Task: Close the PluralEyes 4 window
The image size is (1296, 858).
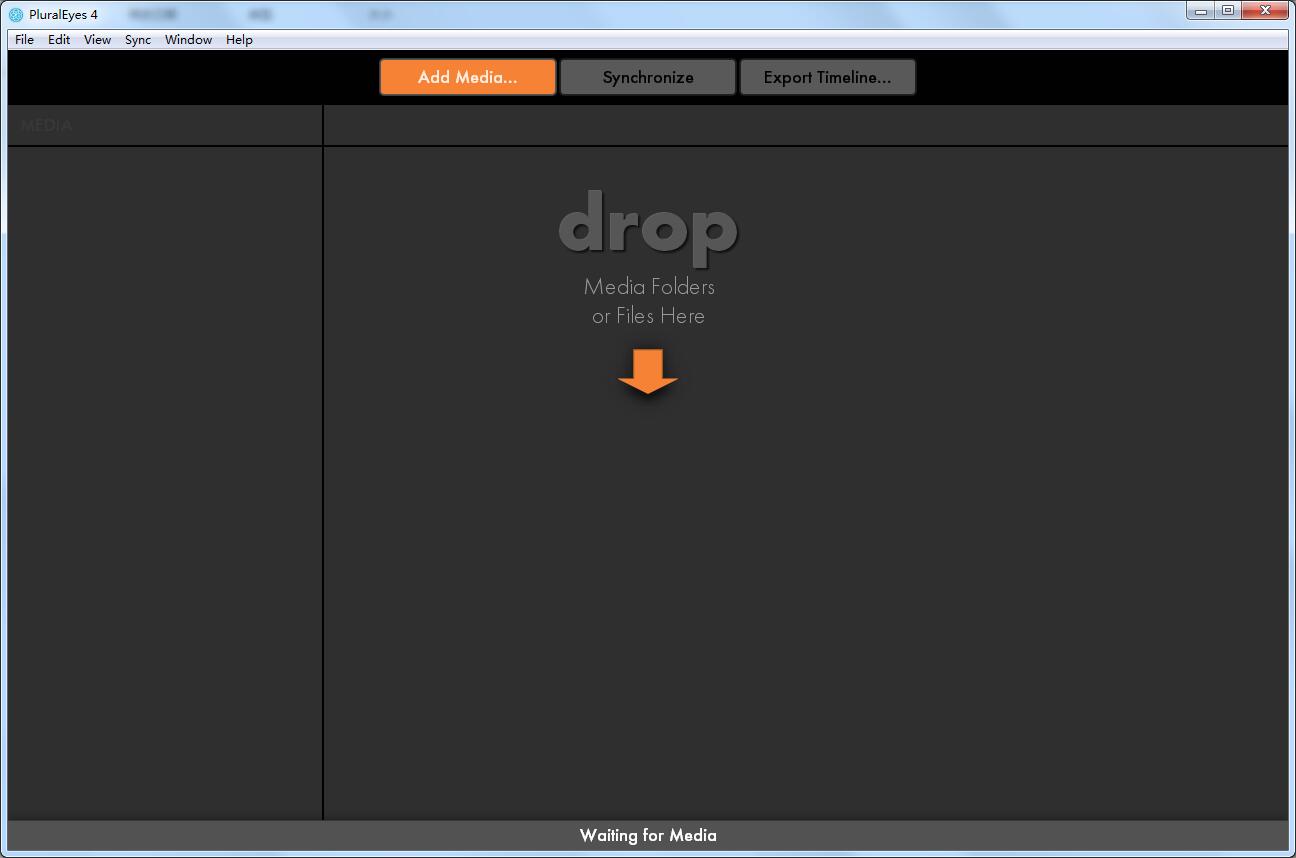Action: [x=1265, y=11]
